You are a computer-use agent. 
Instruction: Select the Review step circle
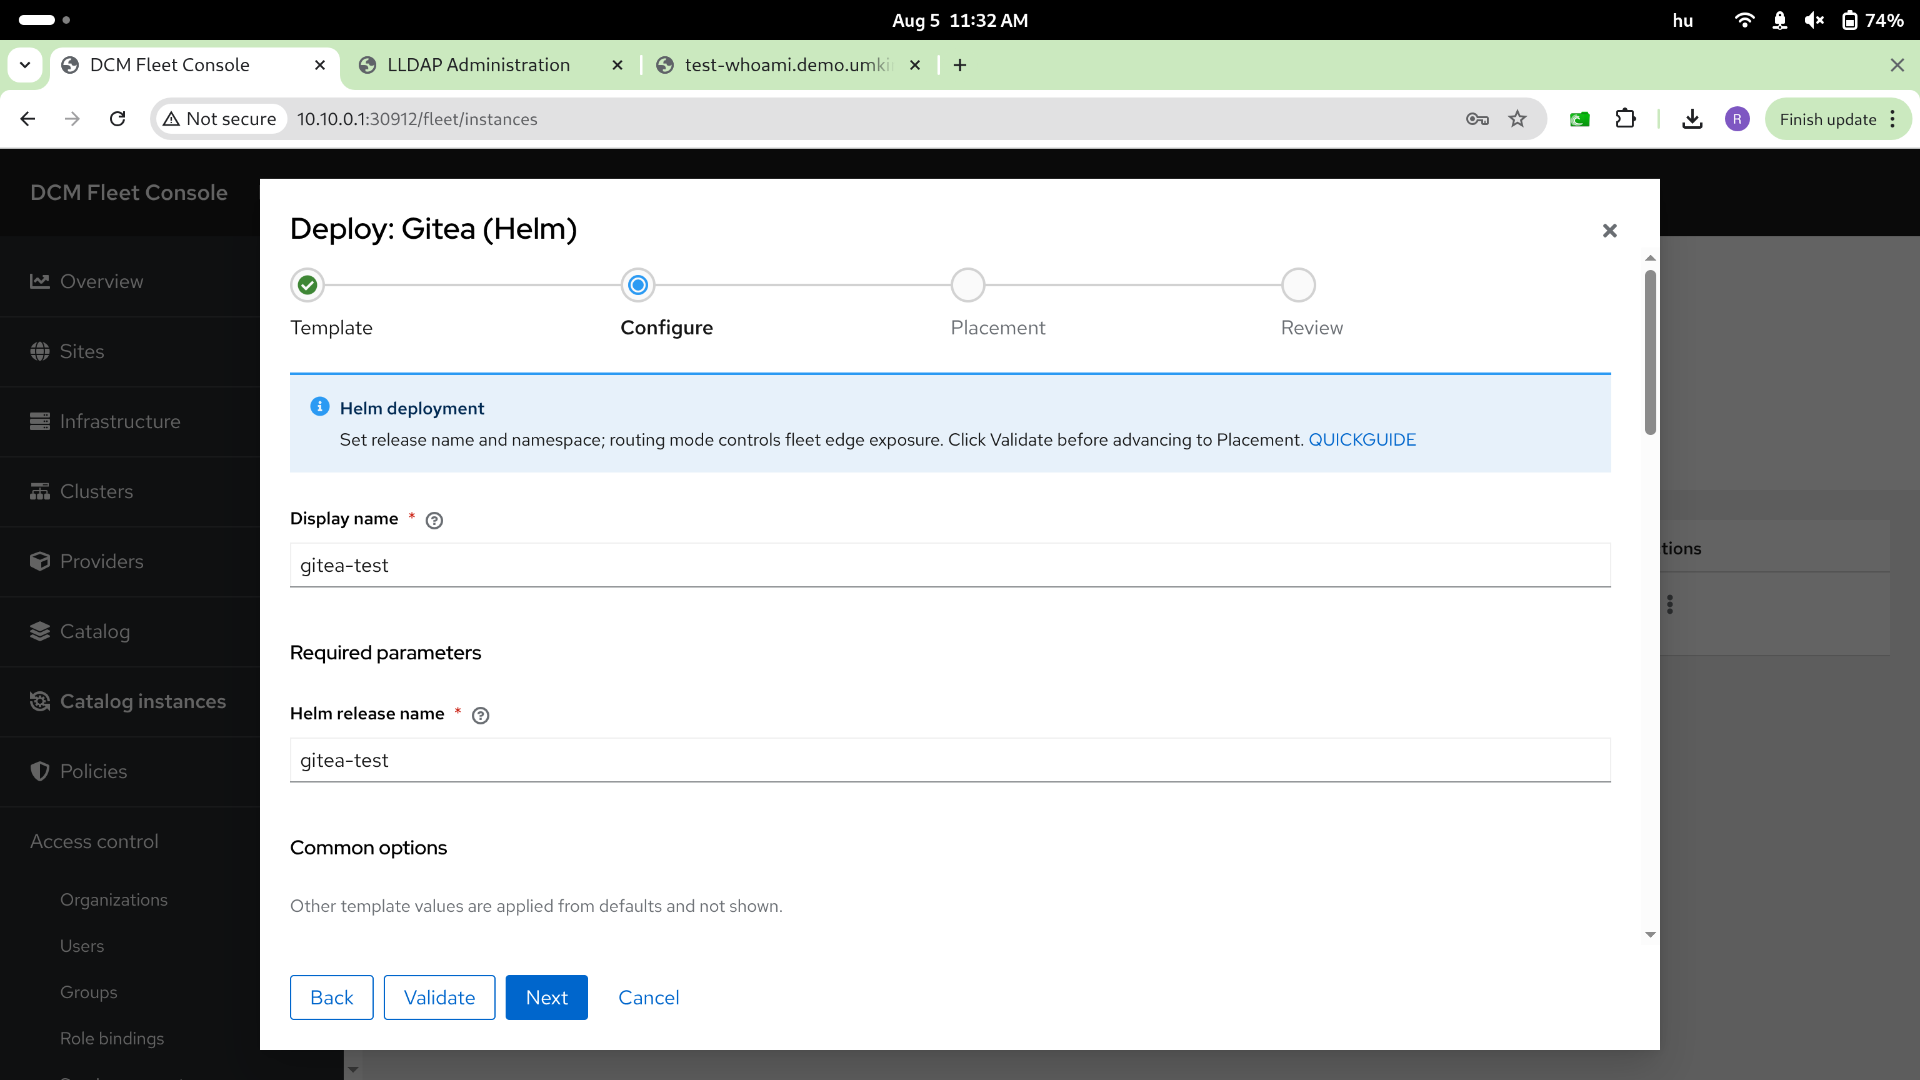pyautogui.click(x=1298, y=285)
